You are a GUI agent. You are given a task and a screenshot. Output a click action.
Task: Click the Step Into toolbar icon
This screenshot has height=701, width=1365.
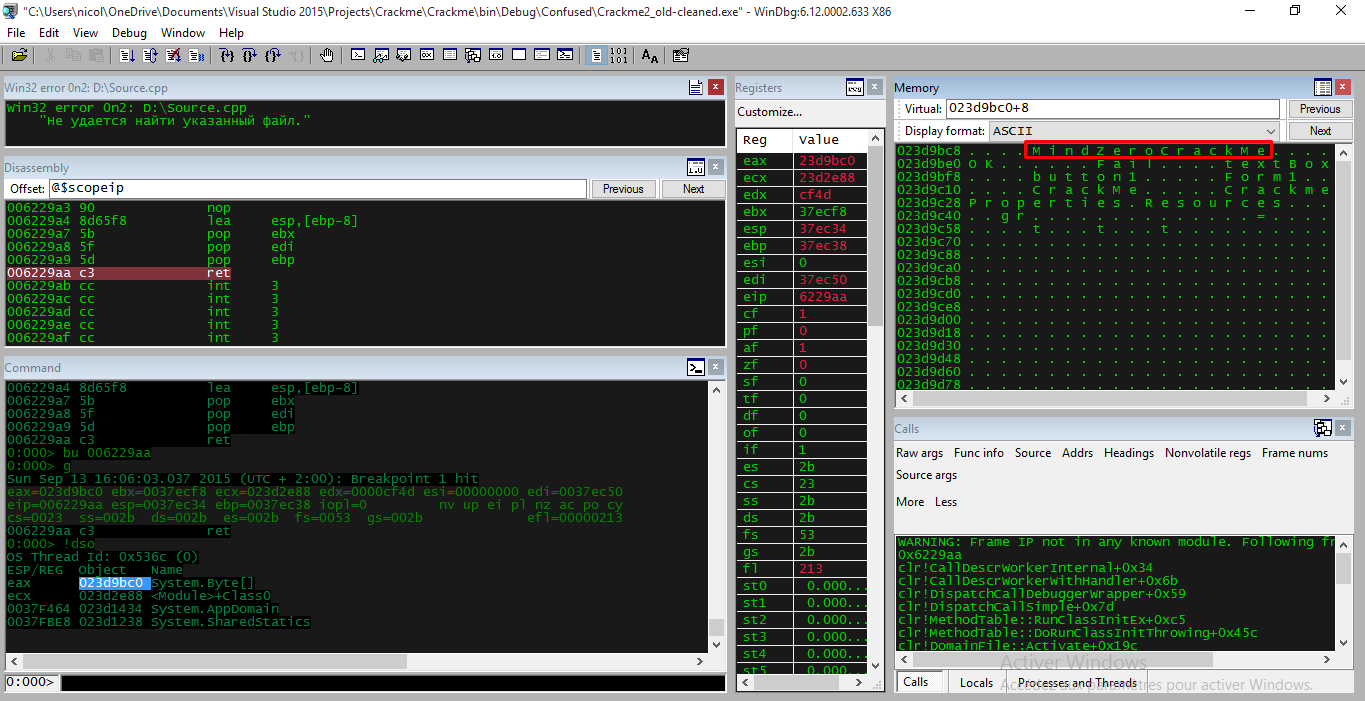(227, 56)
